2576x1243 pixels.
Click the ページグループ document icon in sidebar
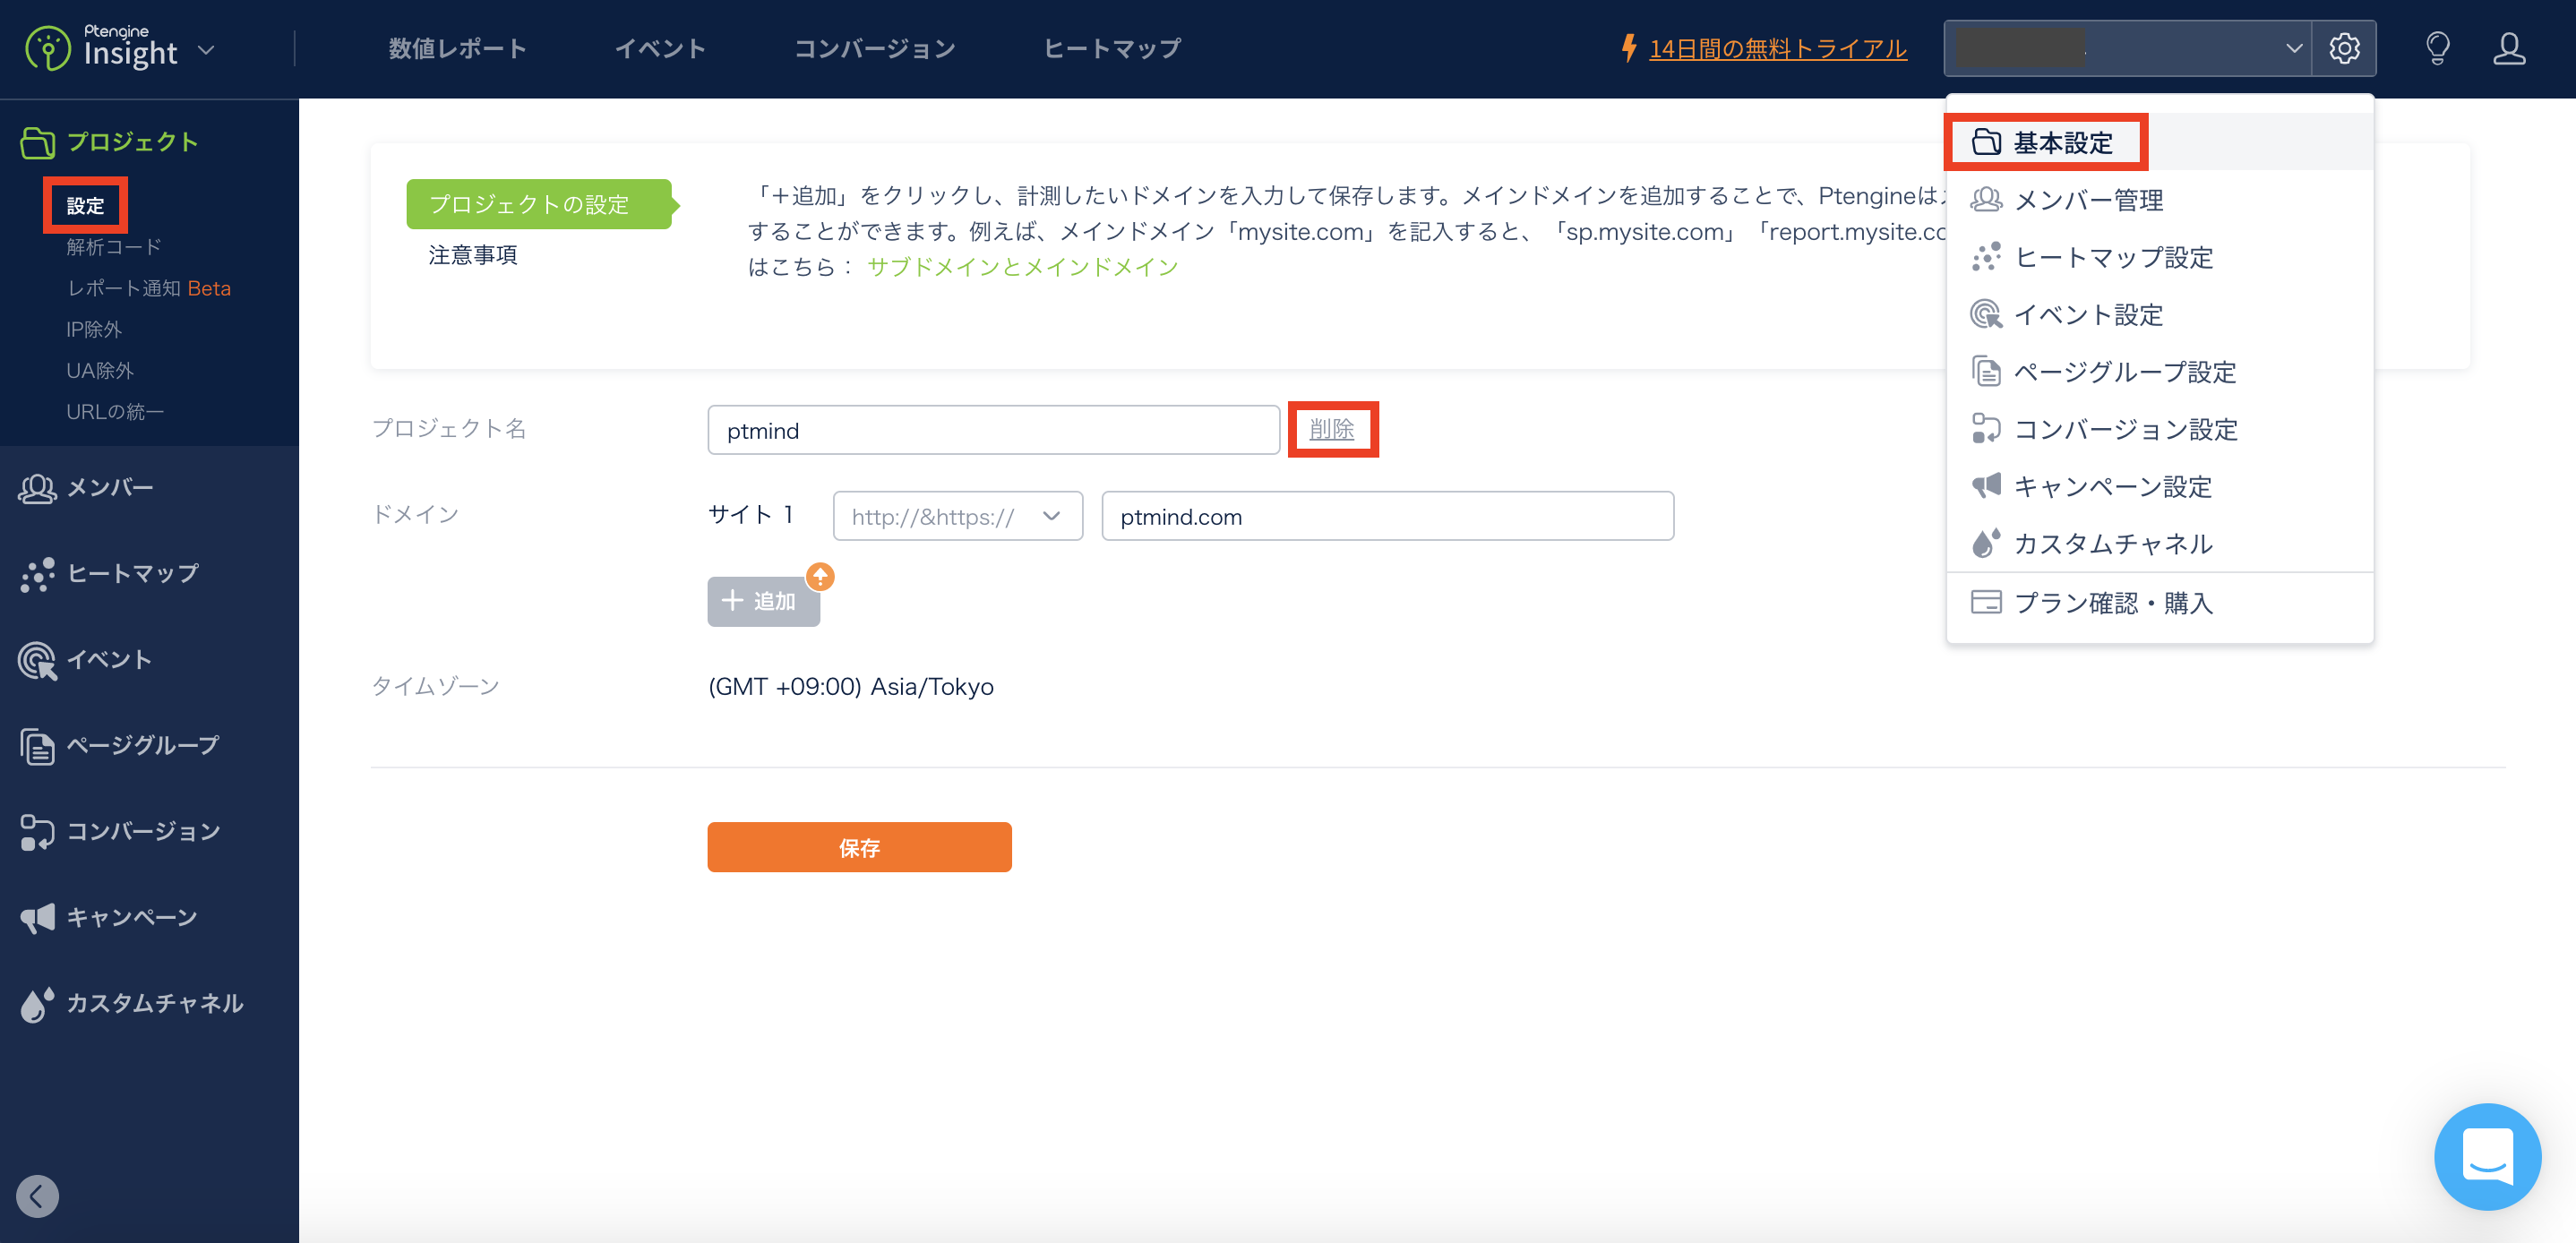[x=38, y=746]
